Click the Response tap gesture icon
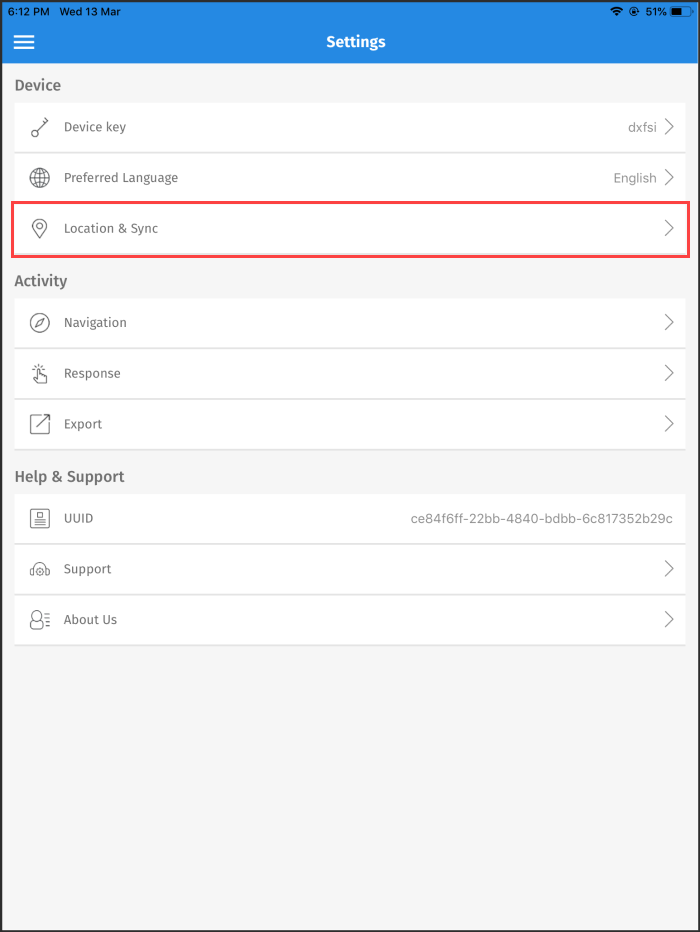Viewport: 700px width, 932px height. [x=39, y=373]
